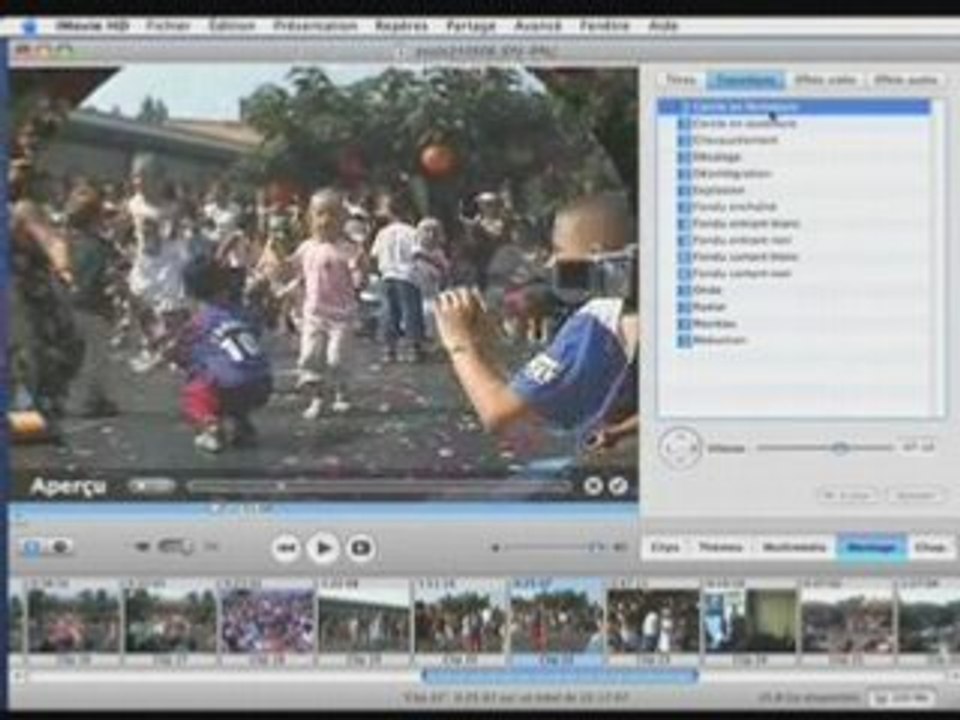Open the Thèmes pane
This screenshot has width=960, height=720.
click(721, 547)
